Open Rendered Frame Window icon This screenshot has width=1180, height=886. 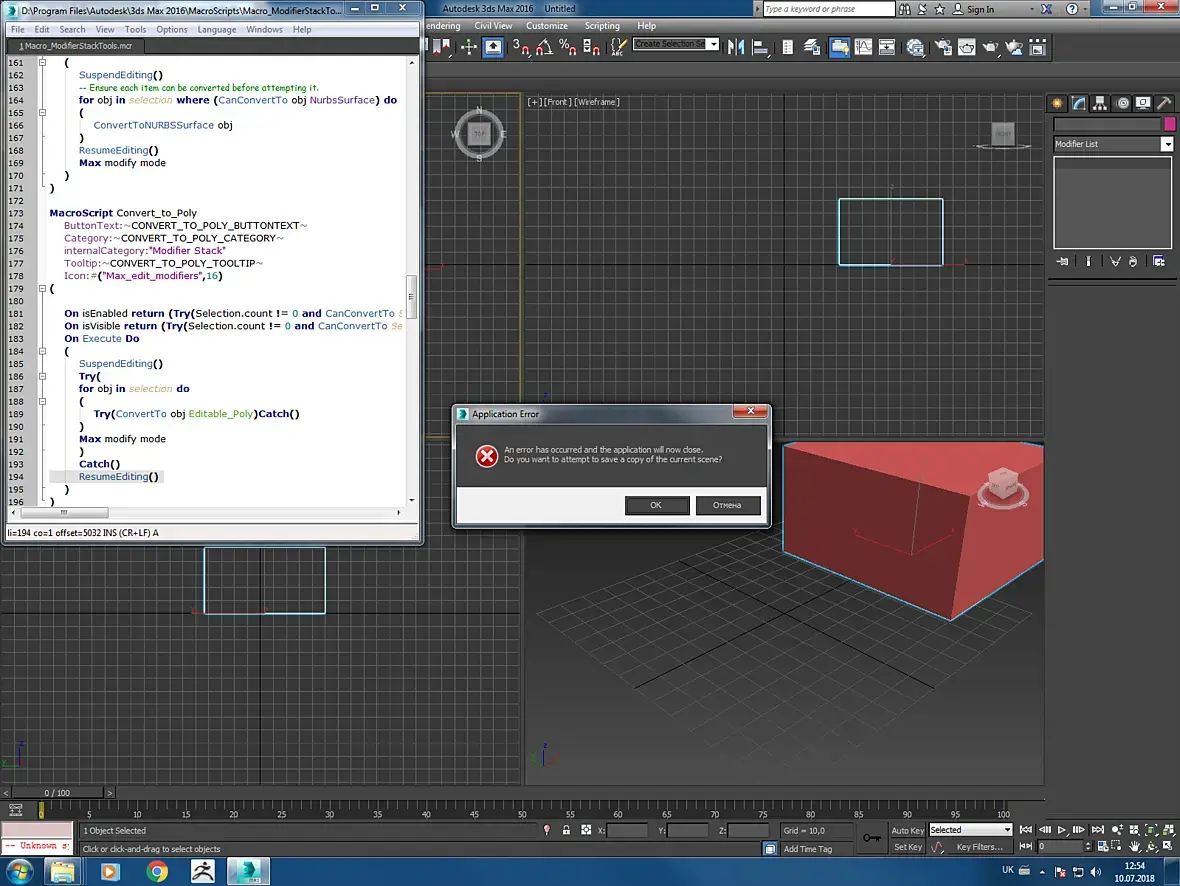pyautogui.click(x=966, y=47)
